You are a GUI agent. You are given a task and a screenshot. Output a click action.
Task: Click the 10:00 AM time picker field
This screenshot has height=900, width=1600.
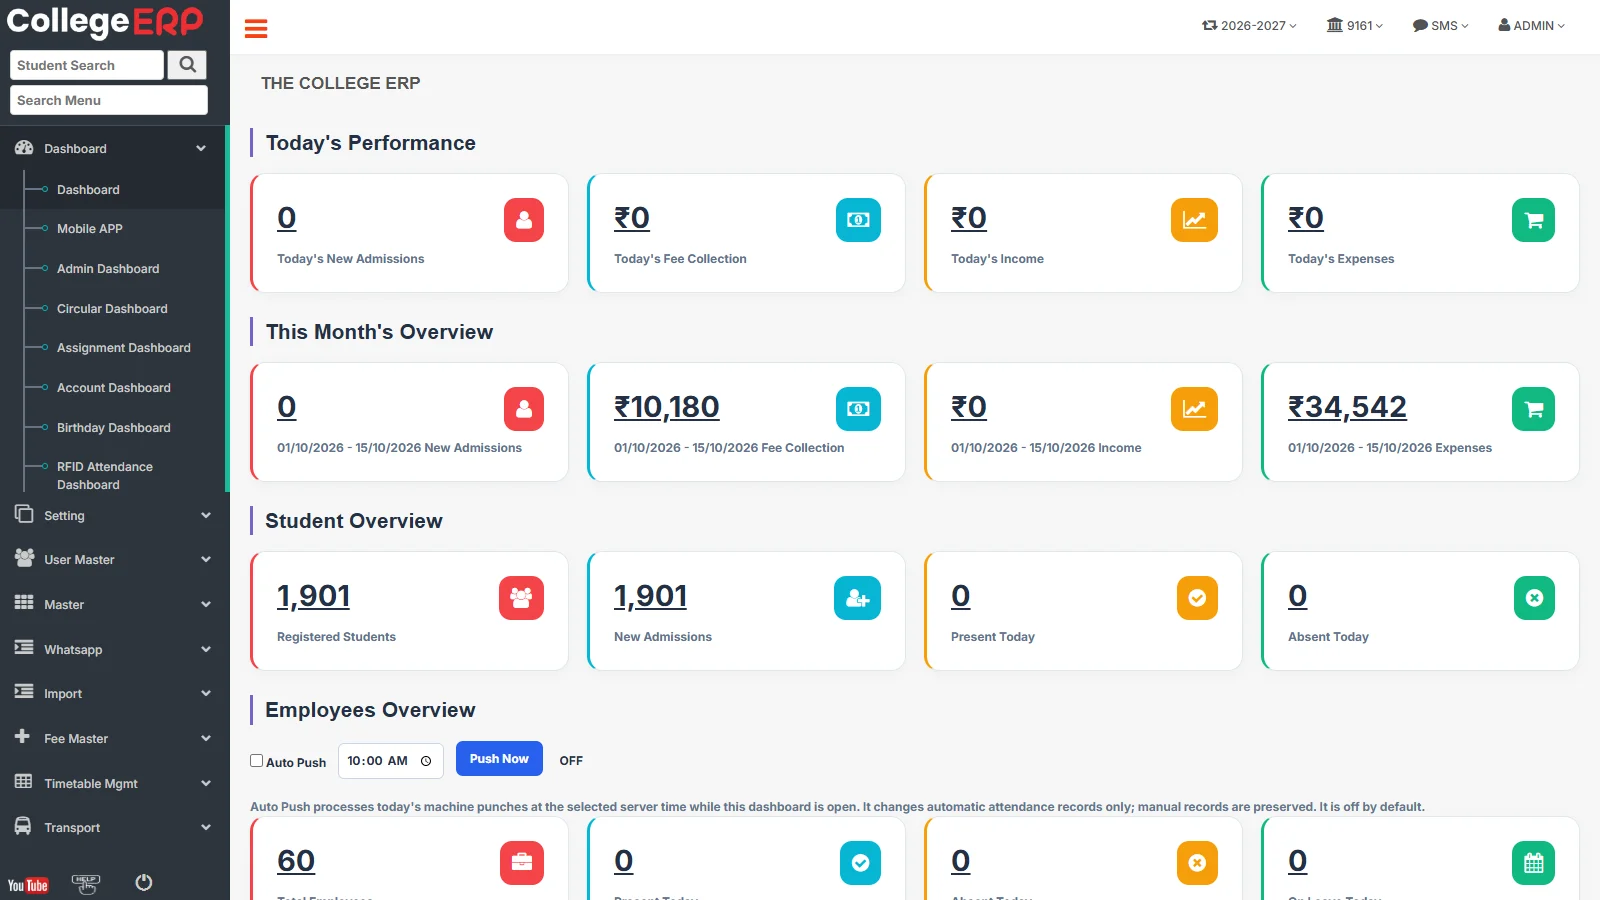point(390,761)
